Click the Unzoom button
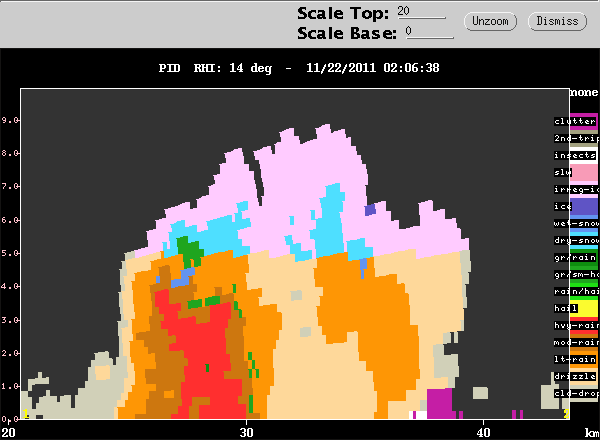 click(490, 21)
